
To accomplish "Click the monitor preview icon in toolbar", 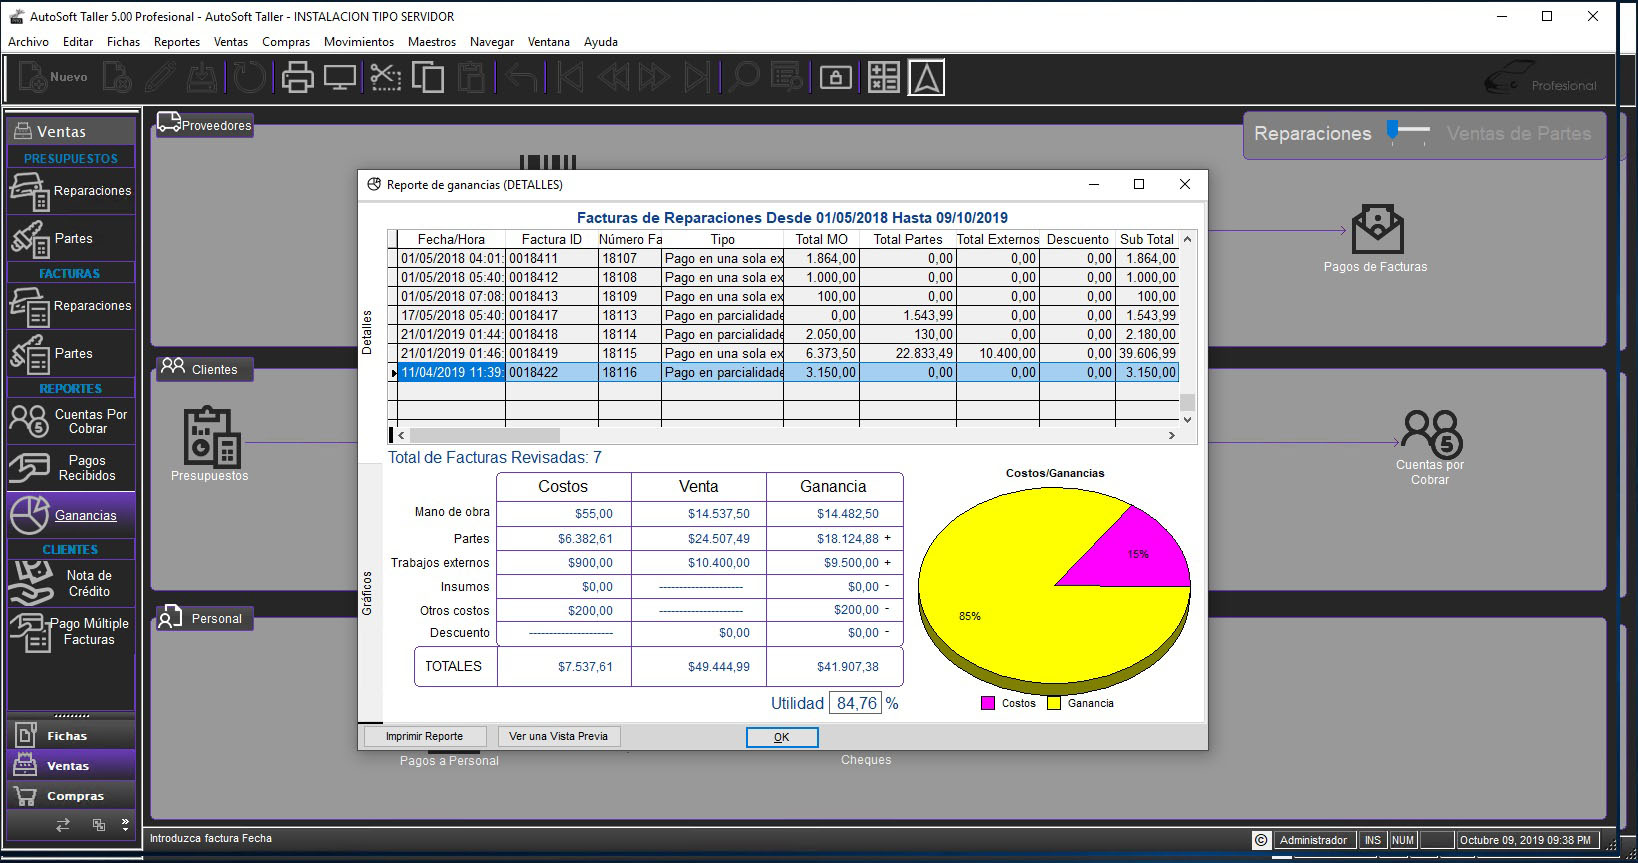I will point(340,77).
